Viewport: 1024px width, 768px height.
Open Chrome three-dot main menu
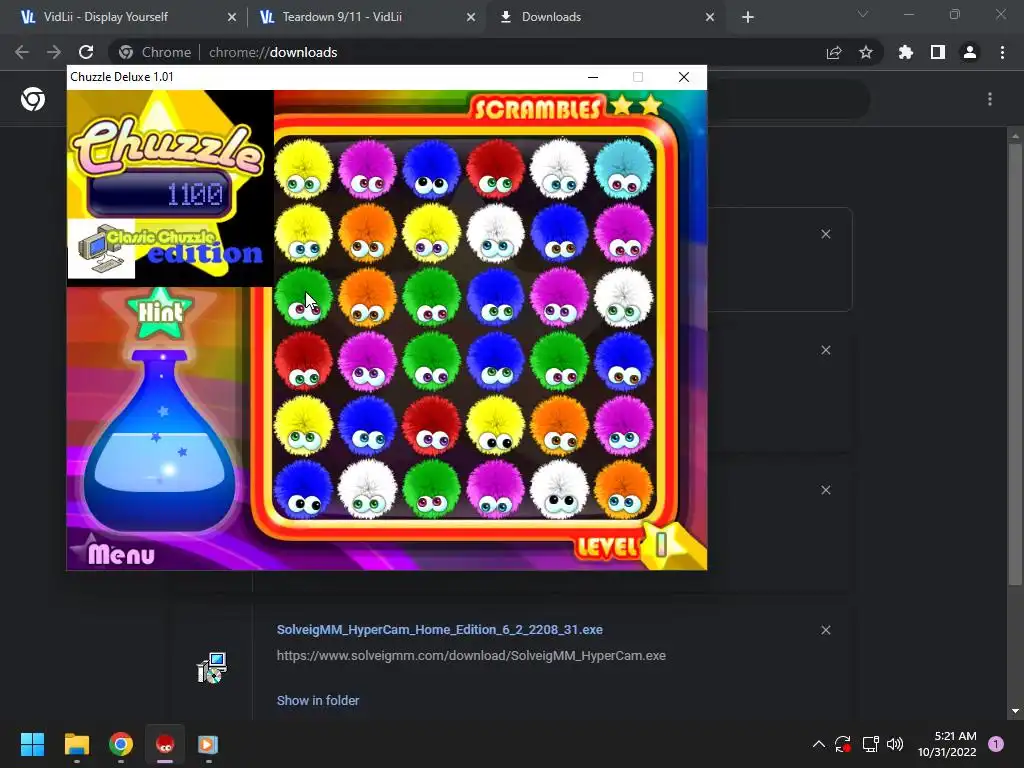coord(1002,52)
